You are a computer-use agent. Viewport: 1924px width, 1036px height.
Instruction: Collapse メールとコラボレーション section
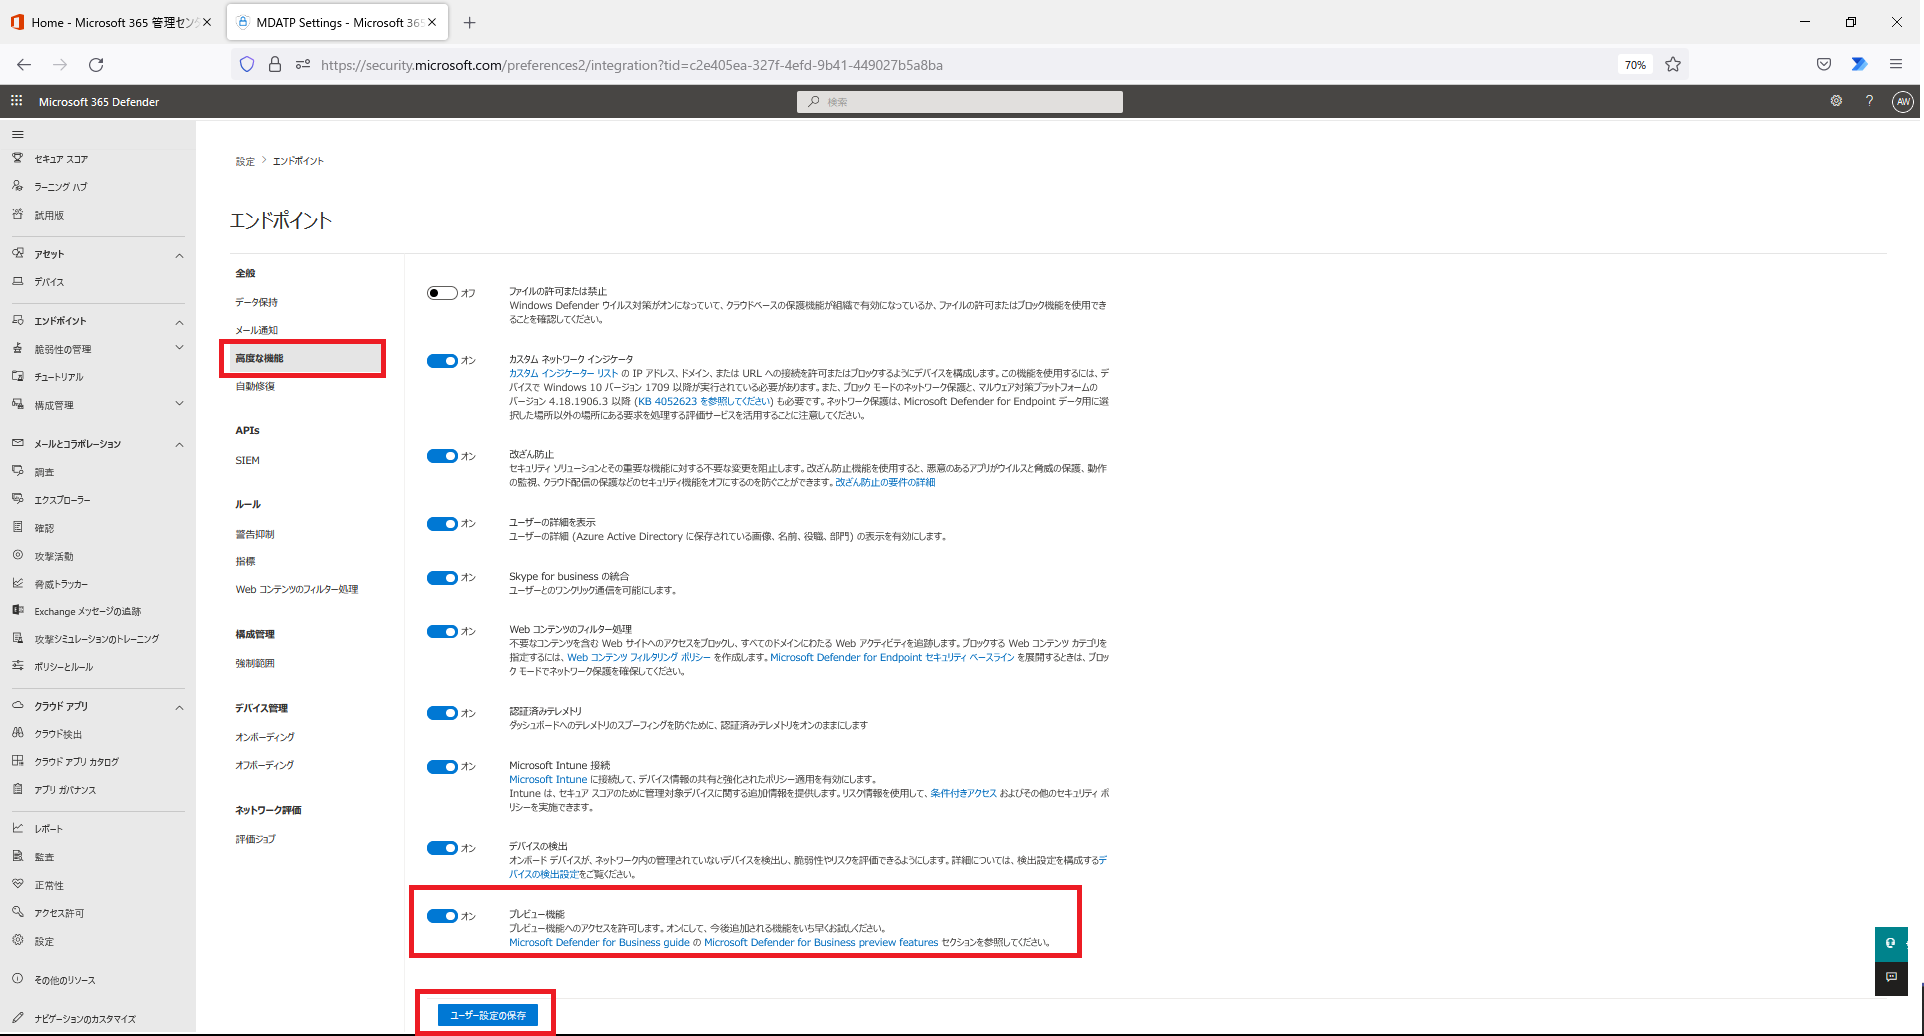[179, 445]
